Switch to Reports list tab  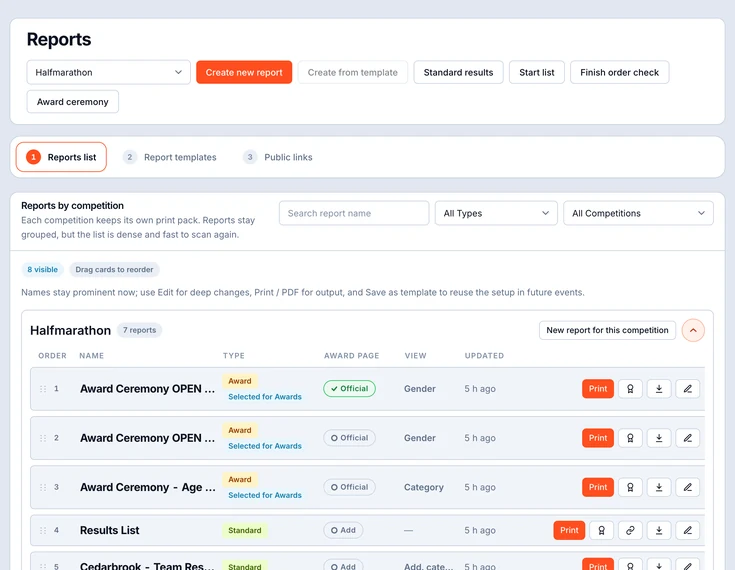(x=61, y=157)
